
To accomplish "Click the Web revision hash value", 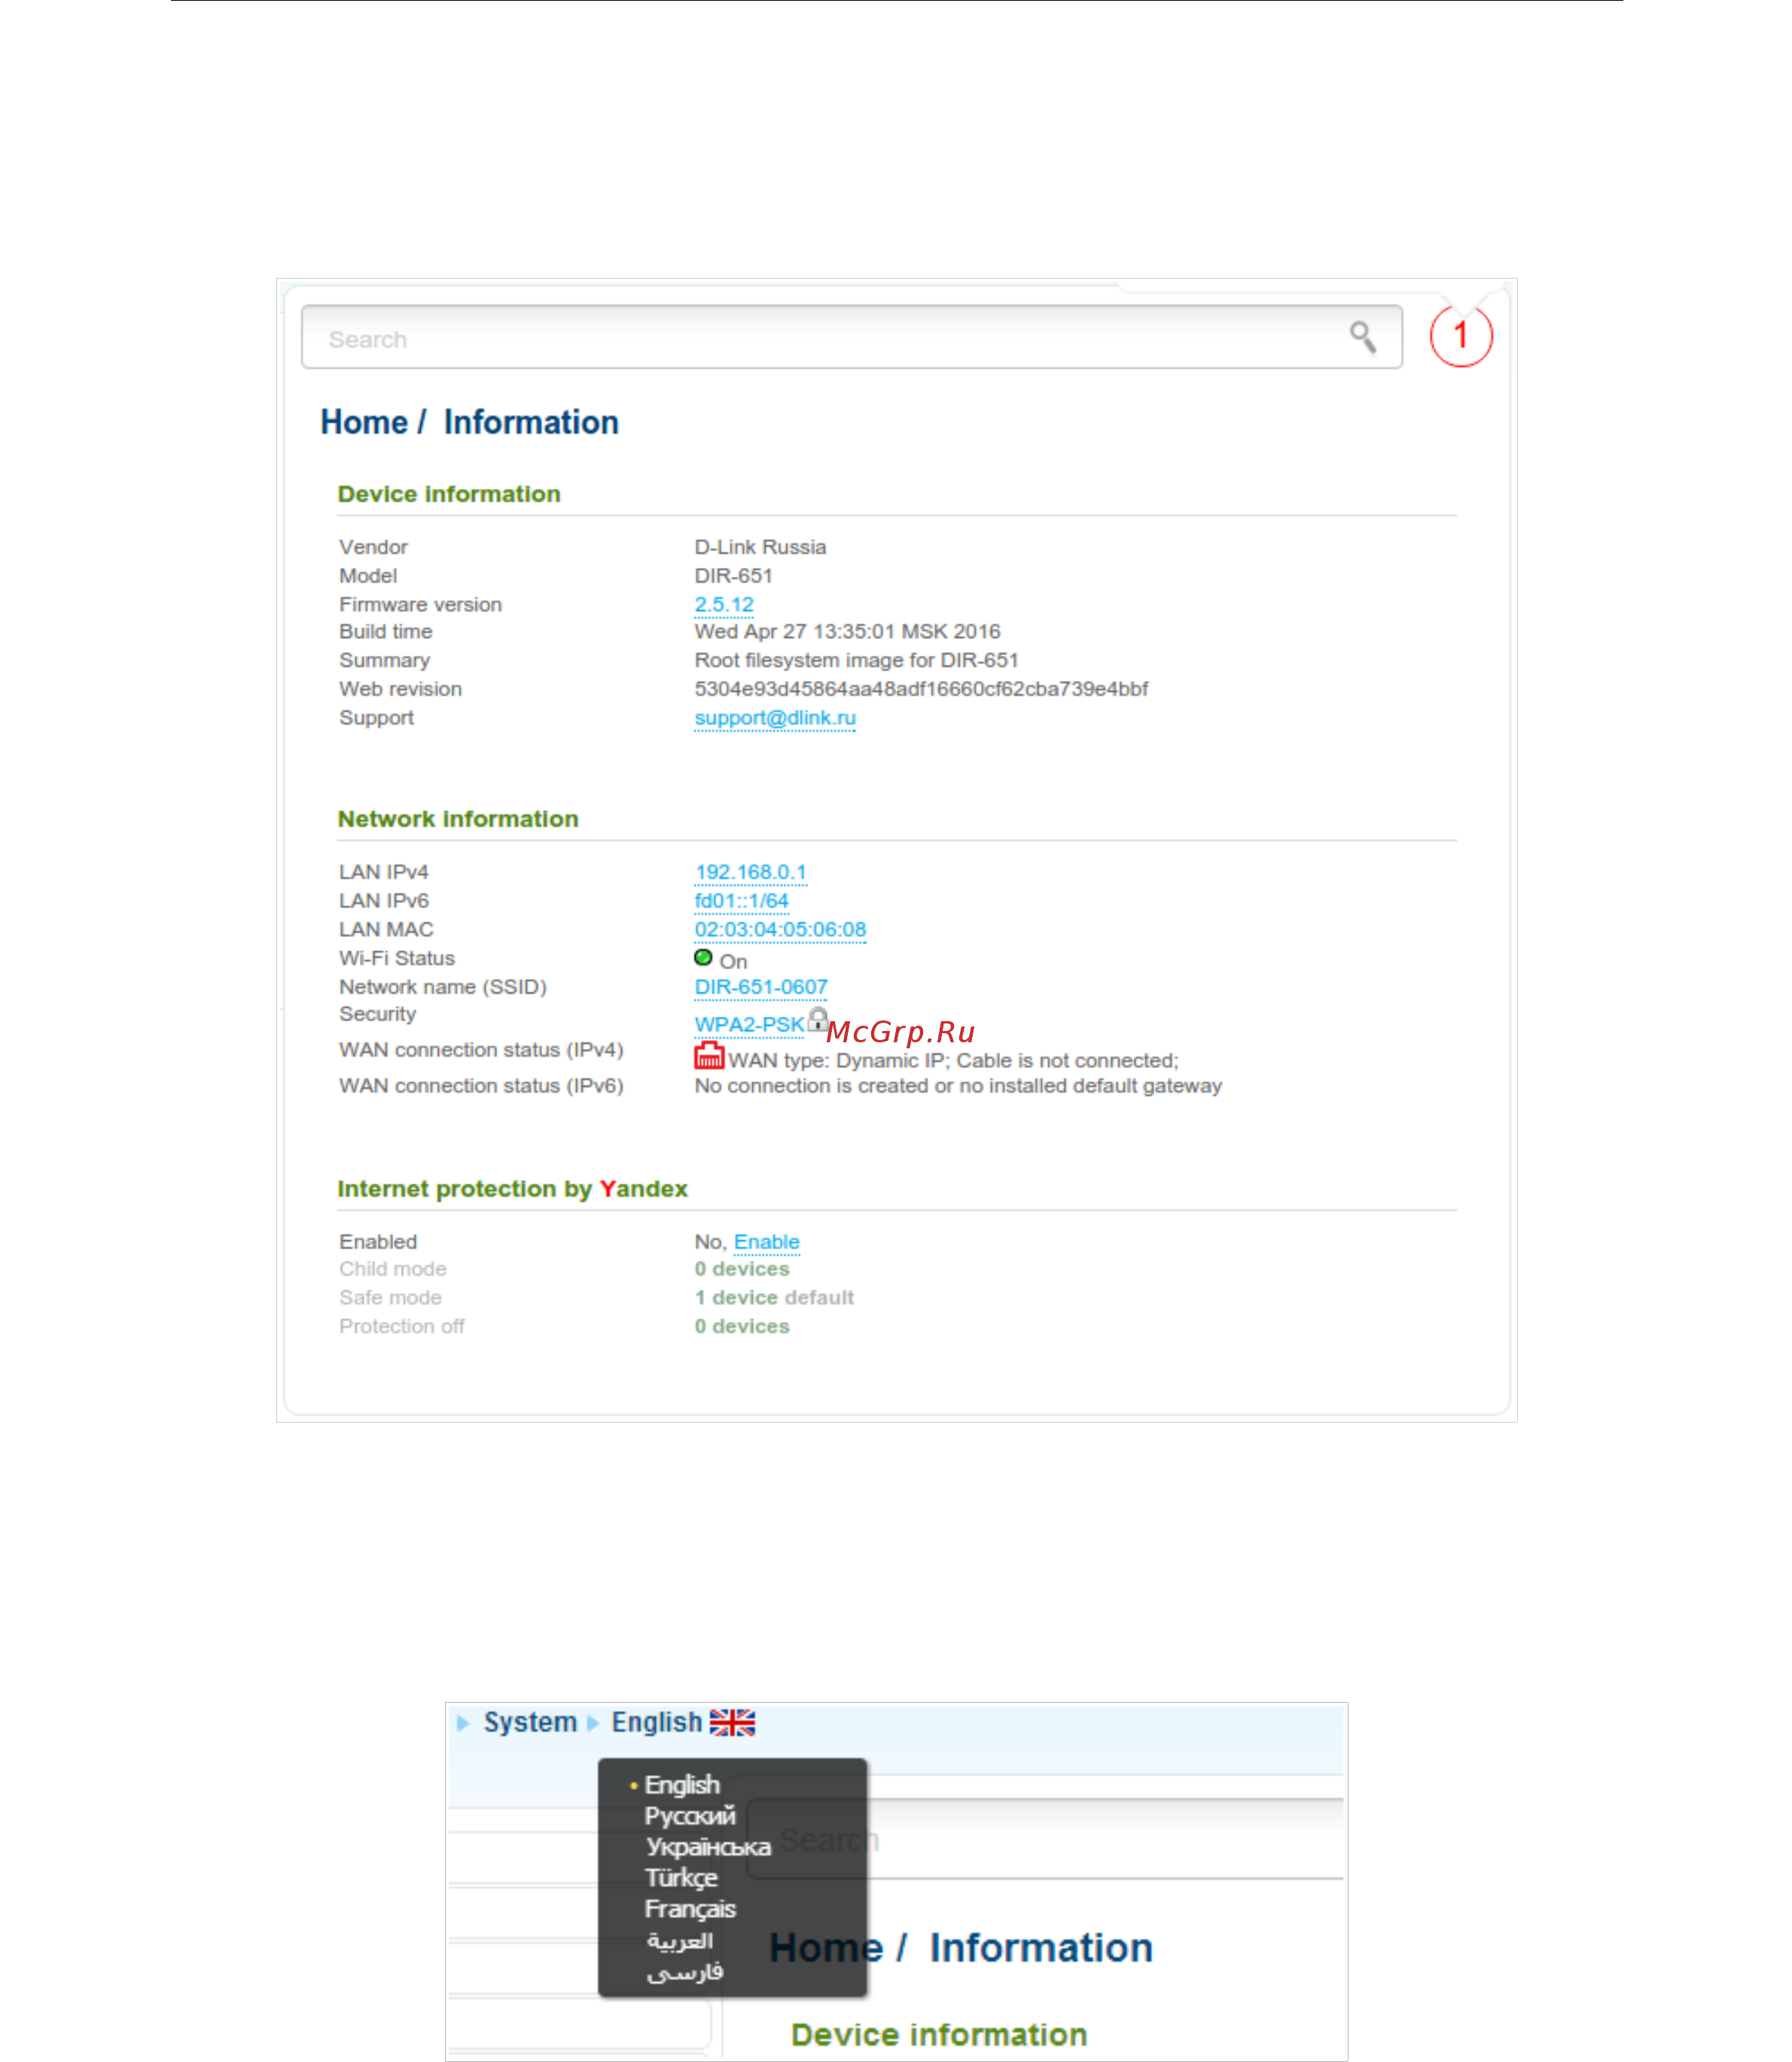I will (921, 689).
